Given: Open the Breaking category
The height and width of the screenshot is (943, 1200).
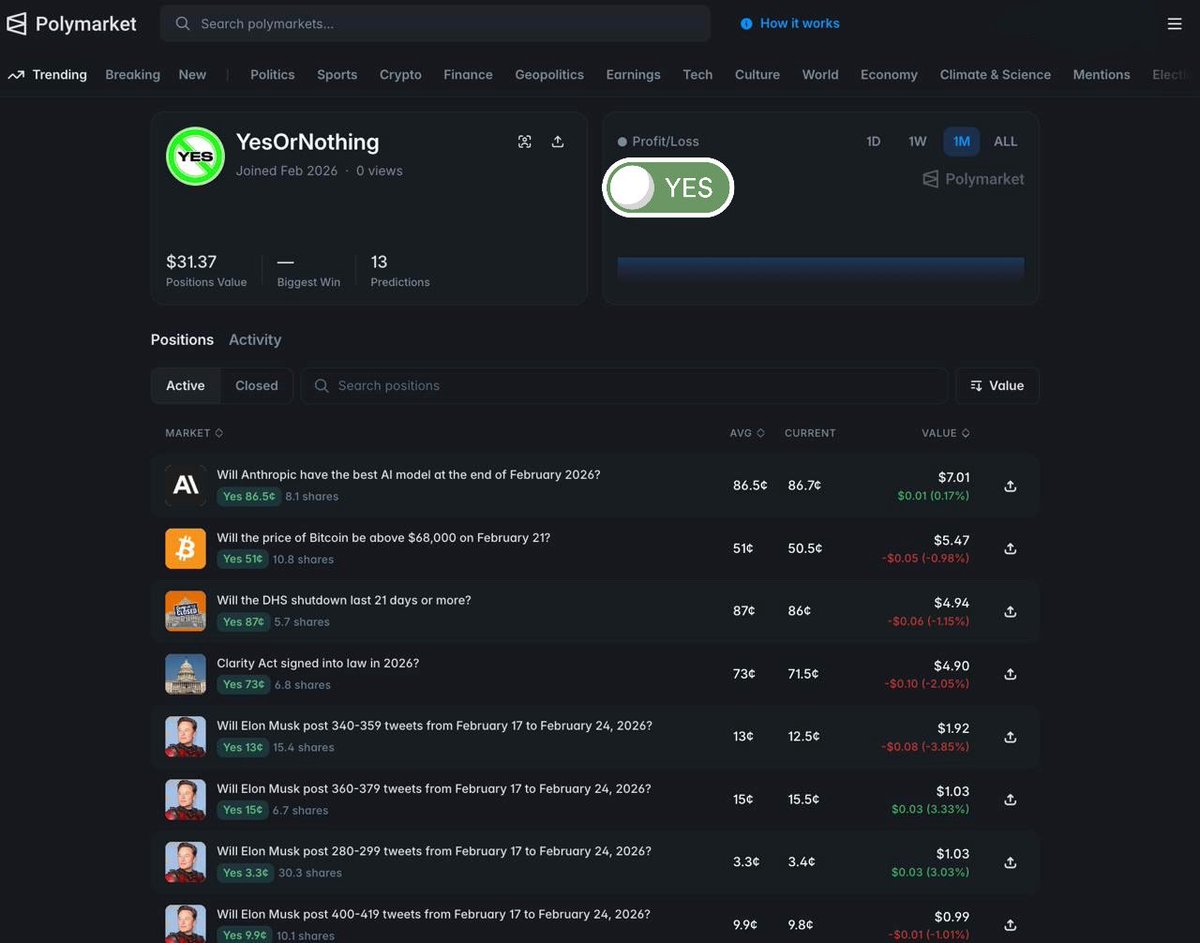Looking at the screenshot, I should click(x=132, y=75).
